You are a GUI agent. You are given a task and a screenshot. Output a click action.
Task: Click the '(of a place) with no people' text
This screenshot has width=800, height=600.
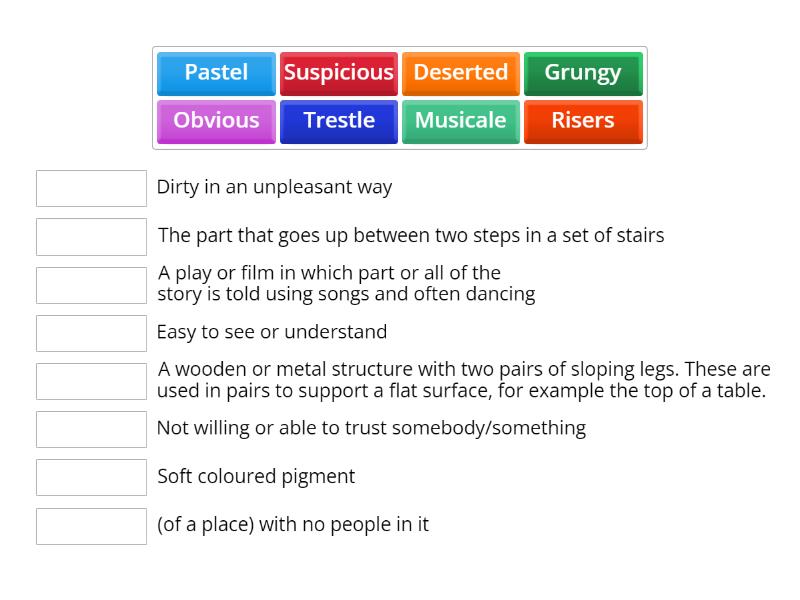coord(293,525)
